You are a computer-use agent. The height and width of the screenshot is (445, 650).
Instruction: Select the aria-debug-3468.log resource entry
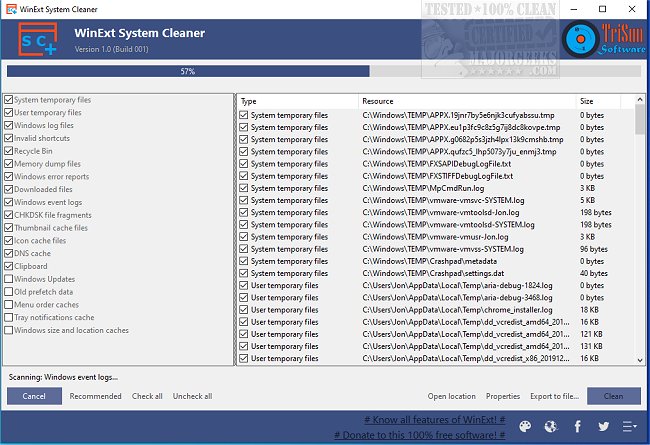click(457, 298)
